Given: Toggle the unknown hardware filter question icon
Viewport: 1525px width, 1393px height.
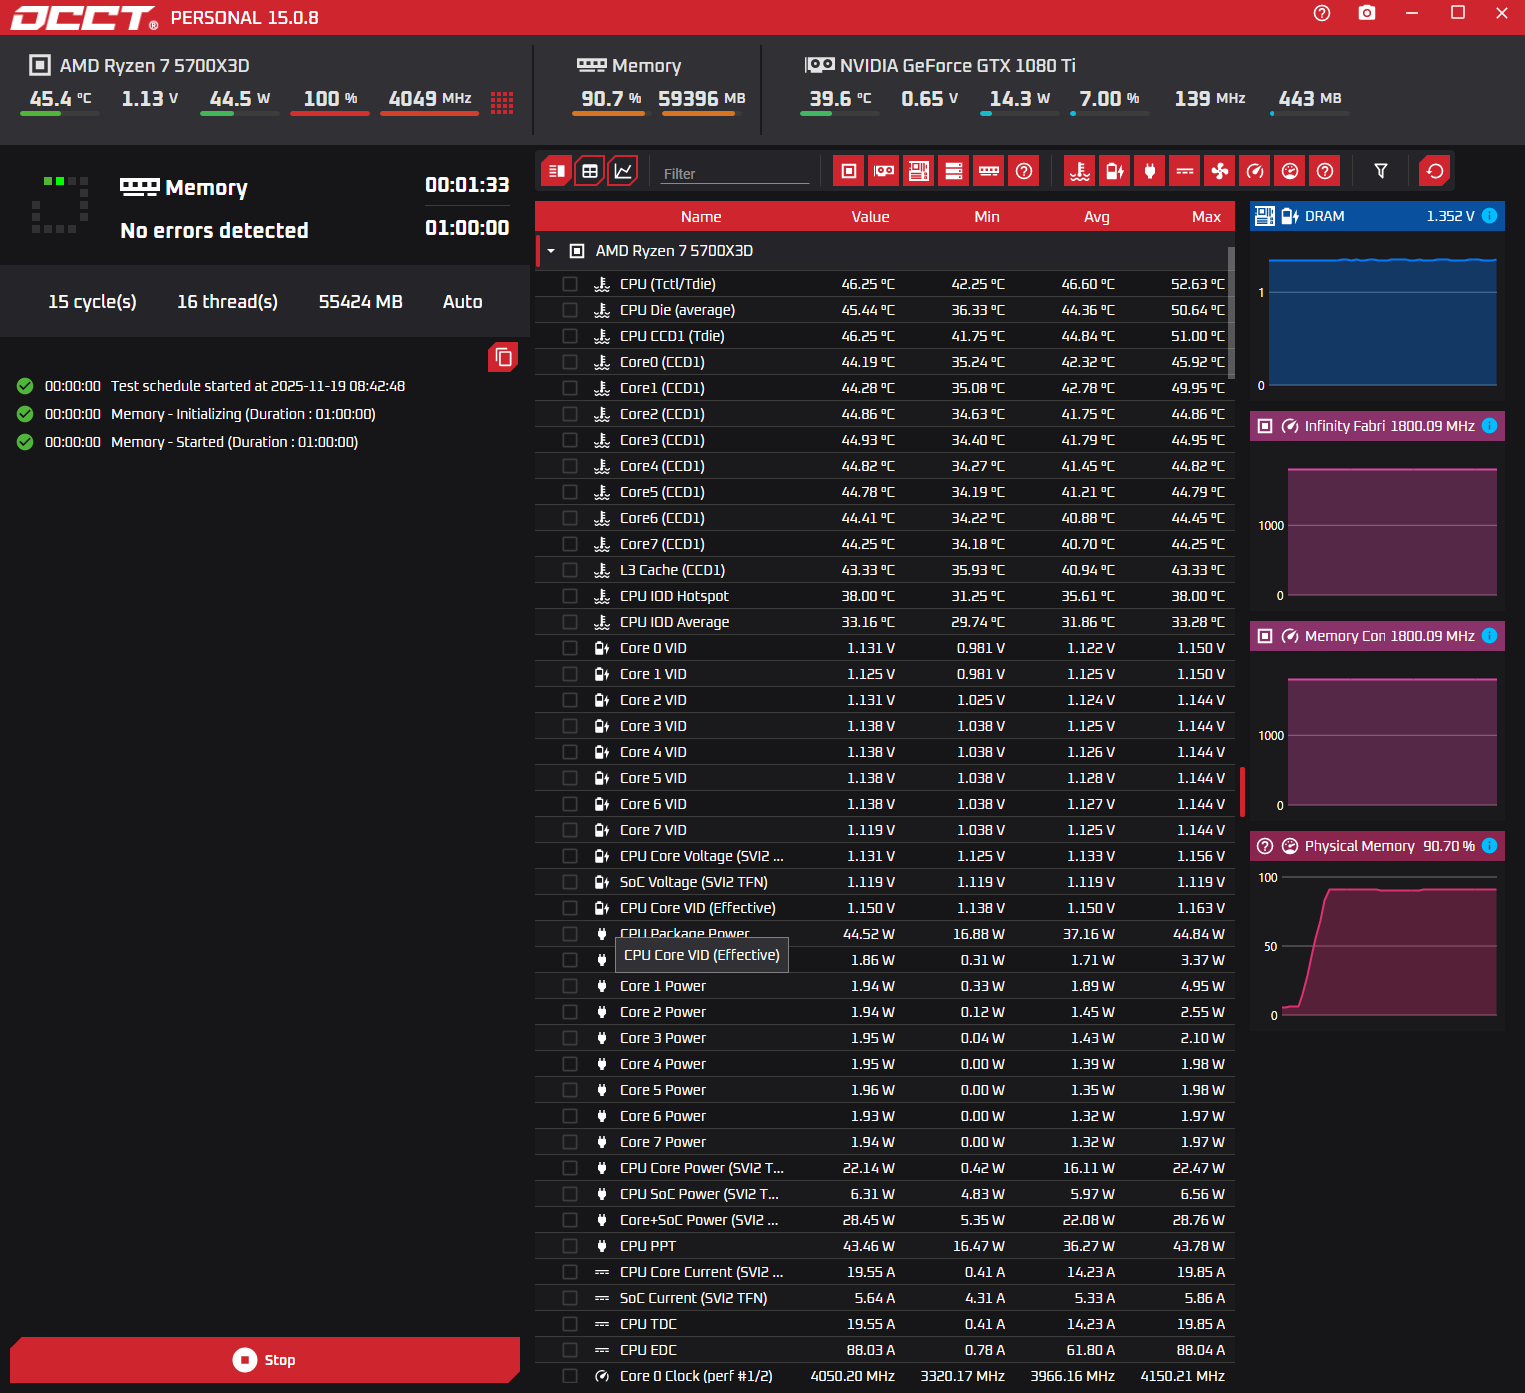Looking at the screenshot, I should [1024, 171].
